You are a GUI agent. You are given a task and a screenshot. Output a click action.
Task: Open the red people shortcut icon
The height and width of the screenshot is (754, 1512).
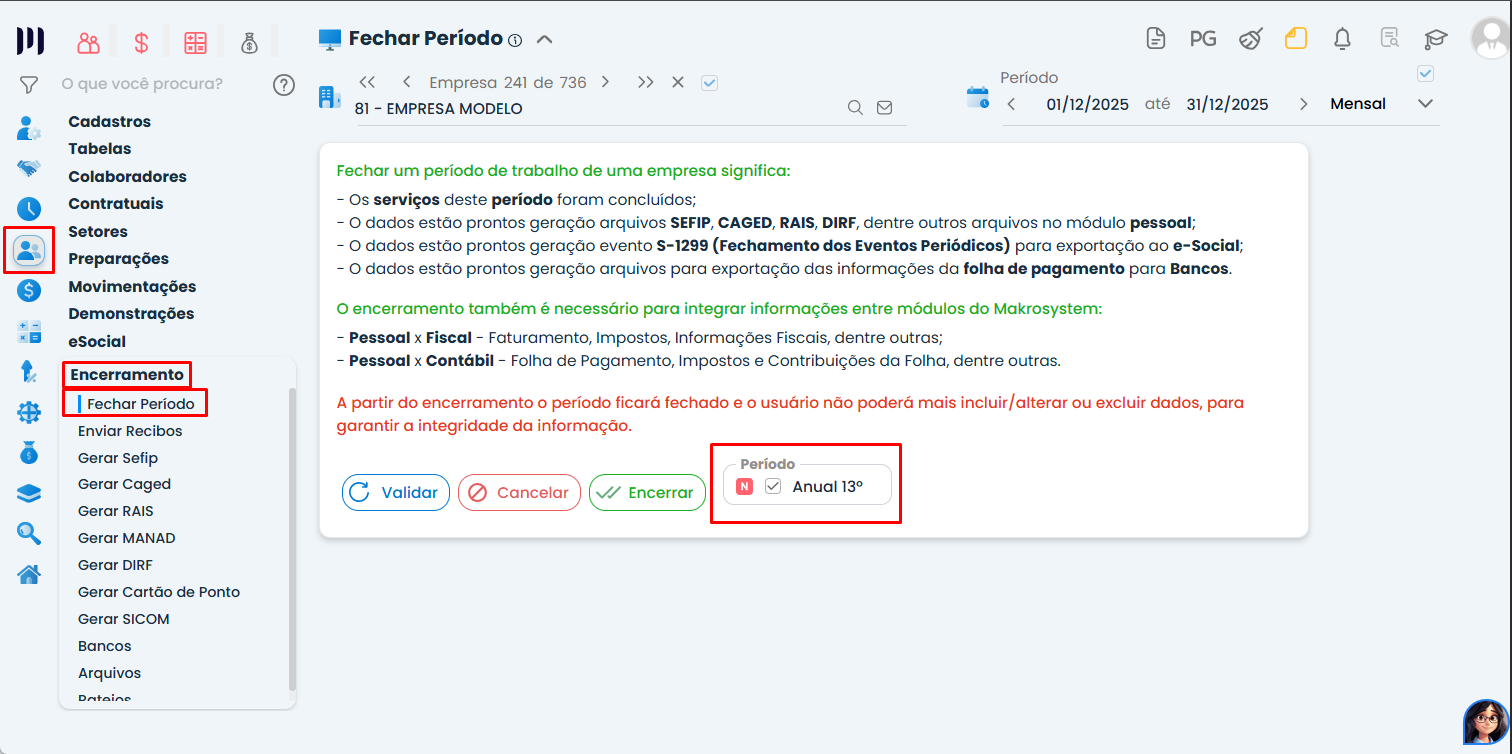tap(89, 43)
